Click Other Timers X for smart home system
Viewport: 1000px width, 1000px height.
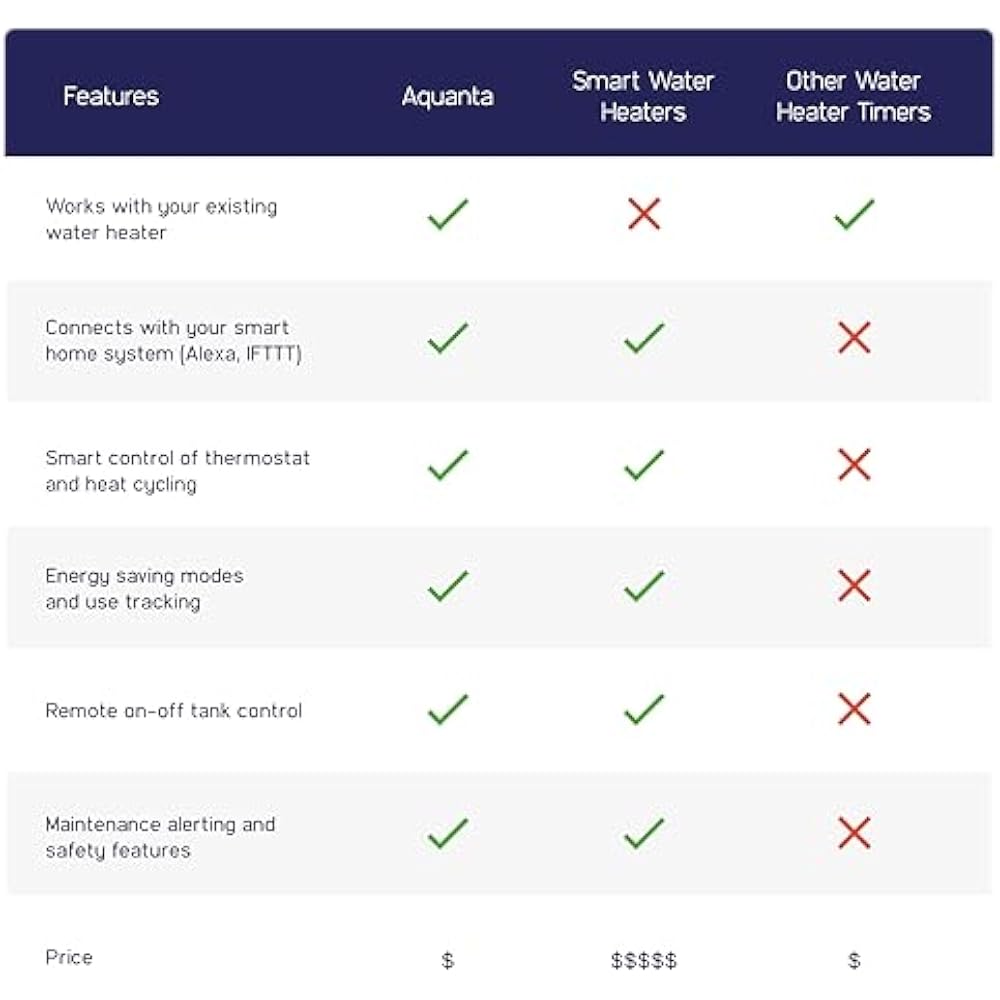click(854, 338)
